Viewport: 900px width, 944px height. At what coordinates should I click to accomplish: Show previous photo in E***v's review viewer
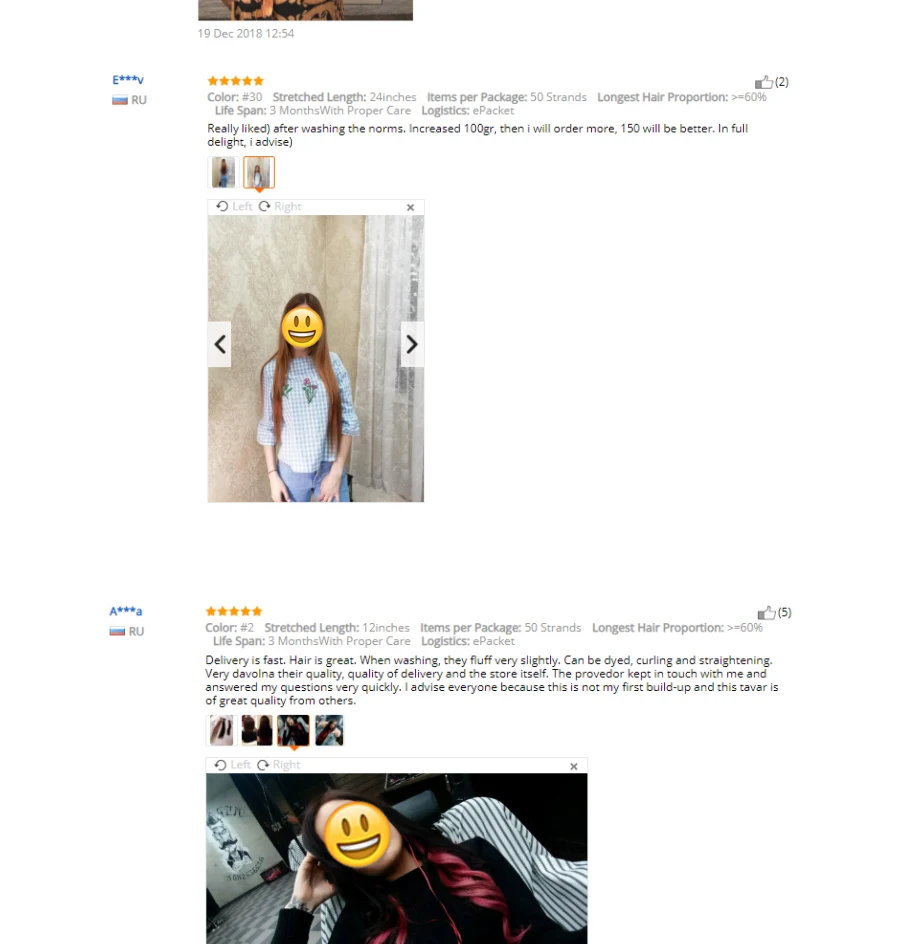[x=220, y=344]
